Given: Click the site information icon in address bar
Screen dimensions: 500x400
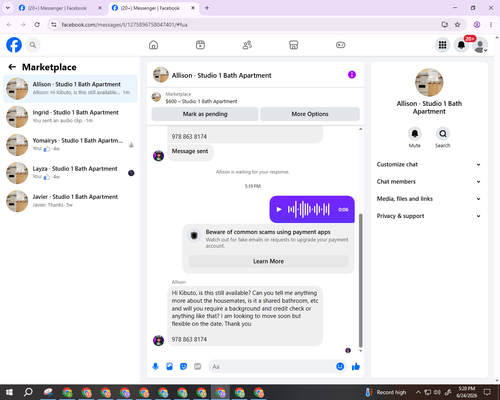Looking at the screenshot, I should pyautogui.click(x=54, y=25).
